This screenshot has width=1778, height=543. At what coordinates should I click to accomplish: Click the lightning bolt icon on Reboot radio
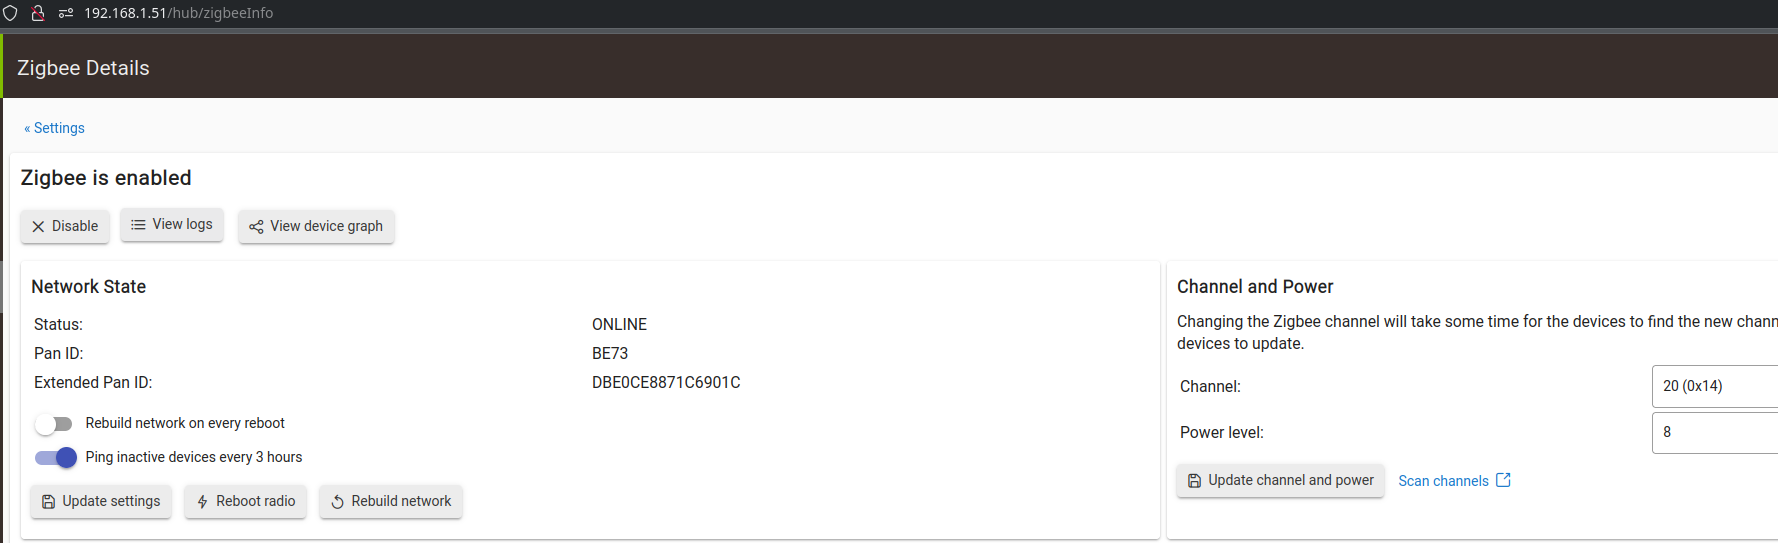pyautogui.click(x=202, y=502)
